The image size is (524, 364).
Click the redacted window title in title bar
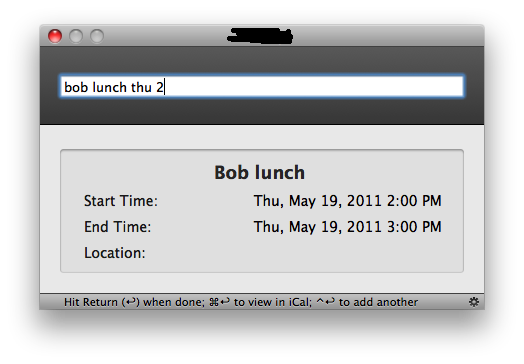(x=260, y=36)
